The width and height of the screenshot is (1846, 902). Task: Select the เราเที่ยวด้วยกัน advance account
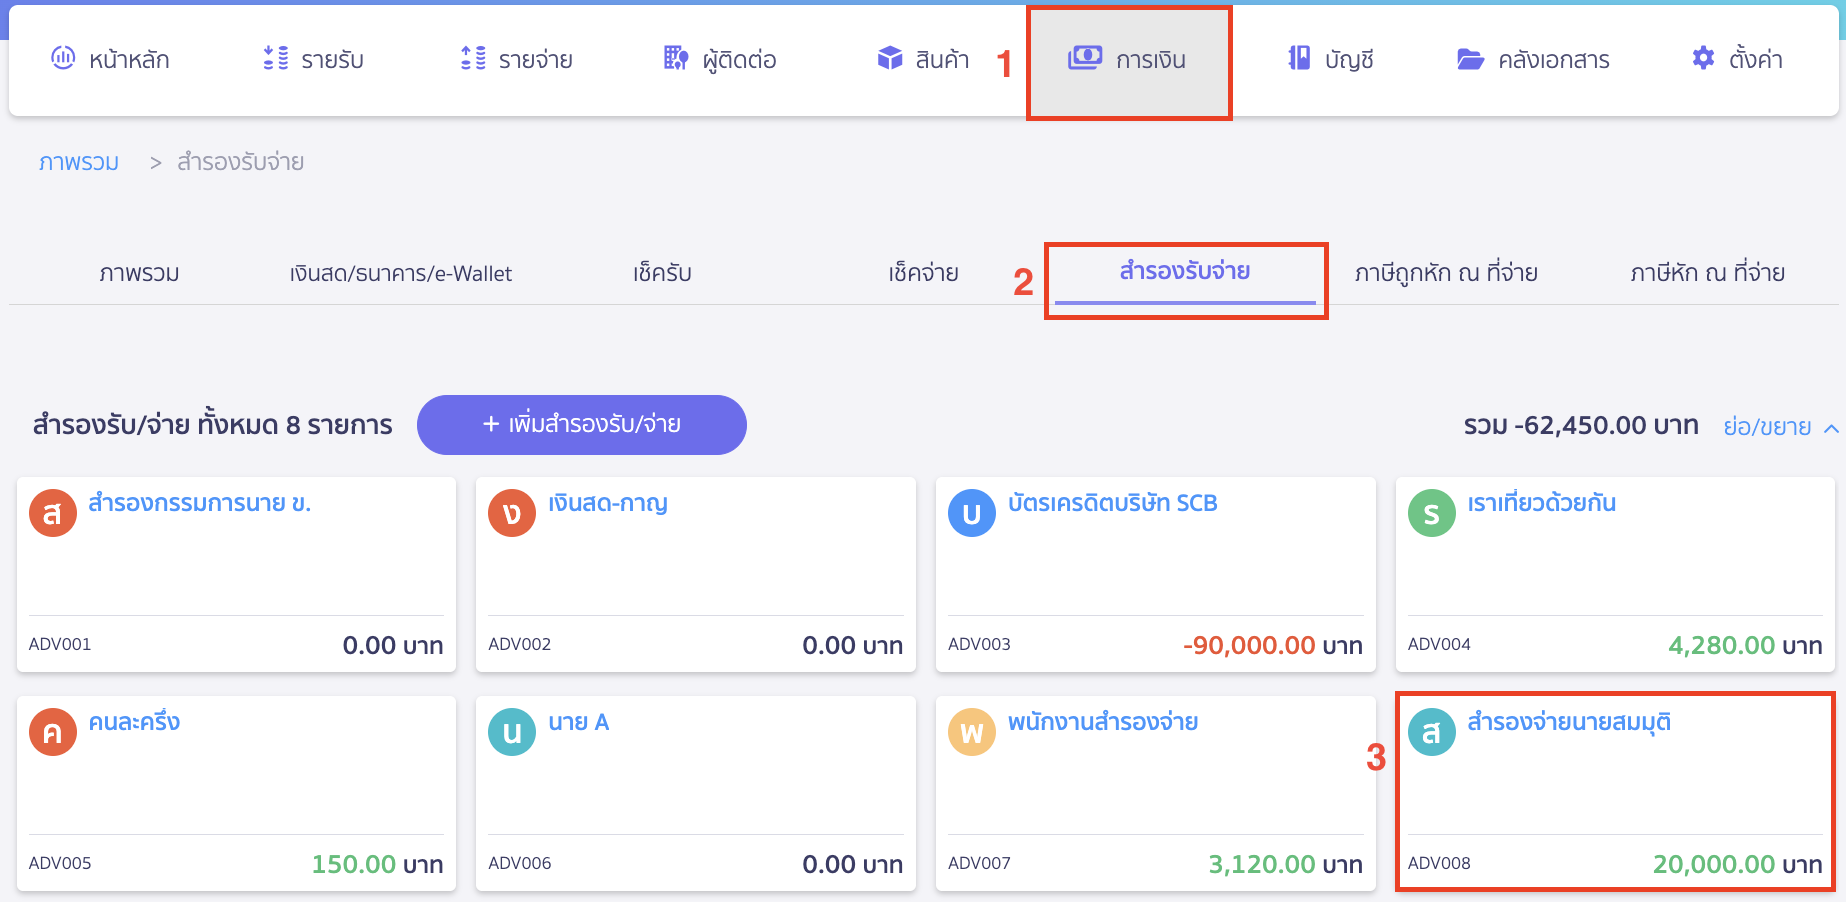(x=1541, y=503)
